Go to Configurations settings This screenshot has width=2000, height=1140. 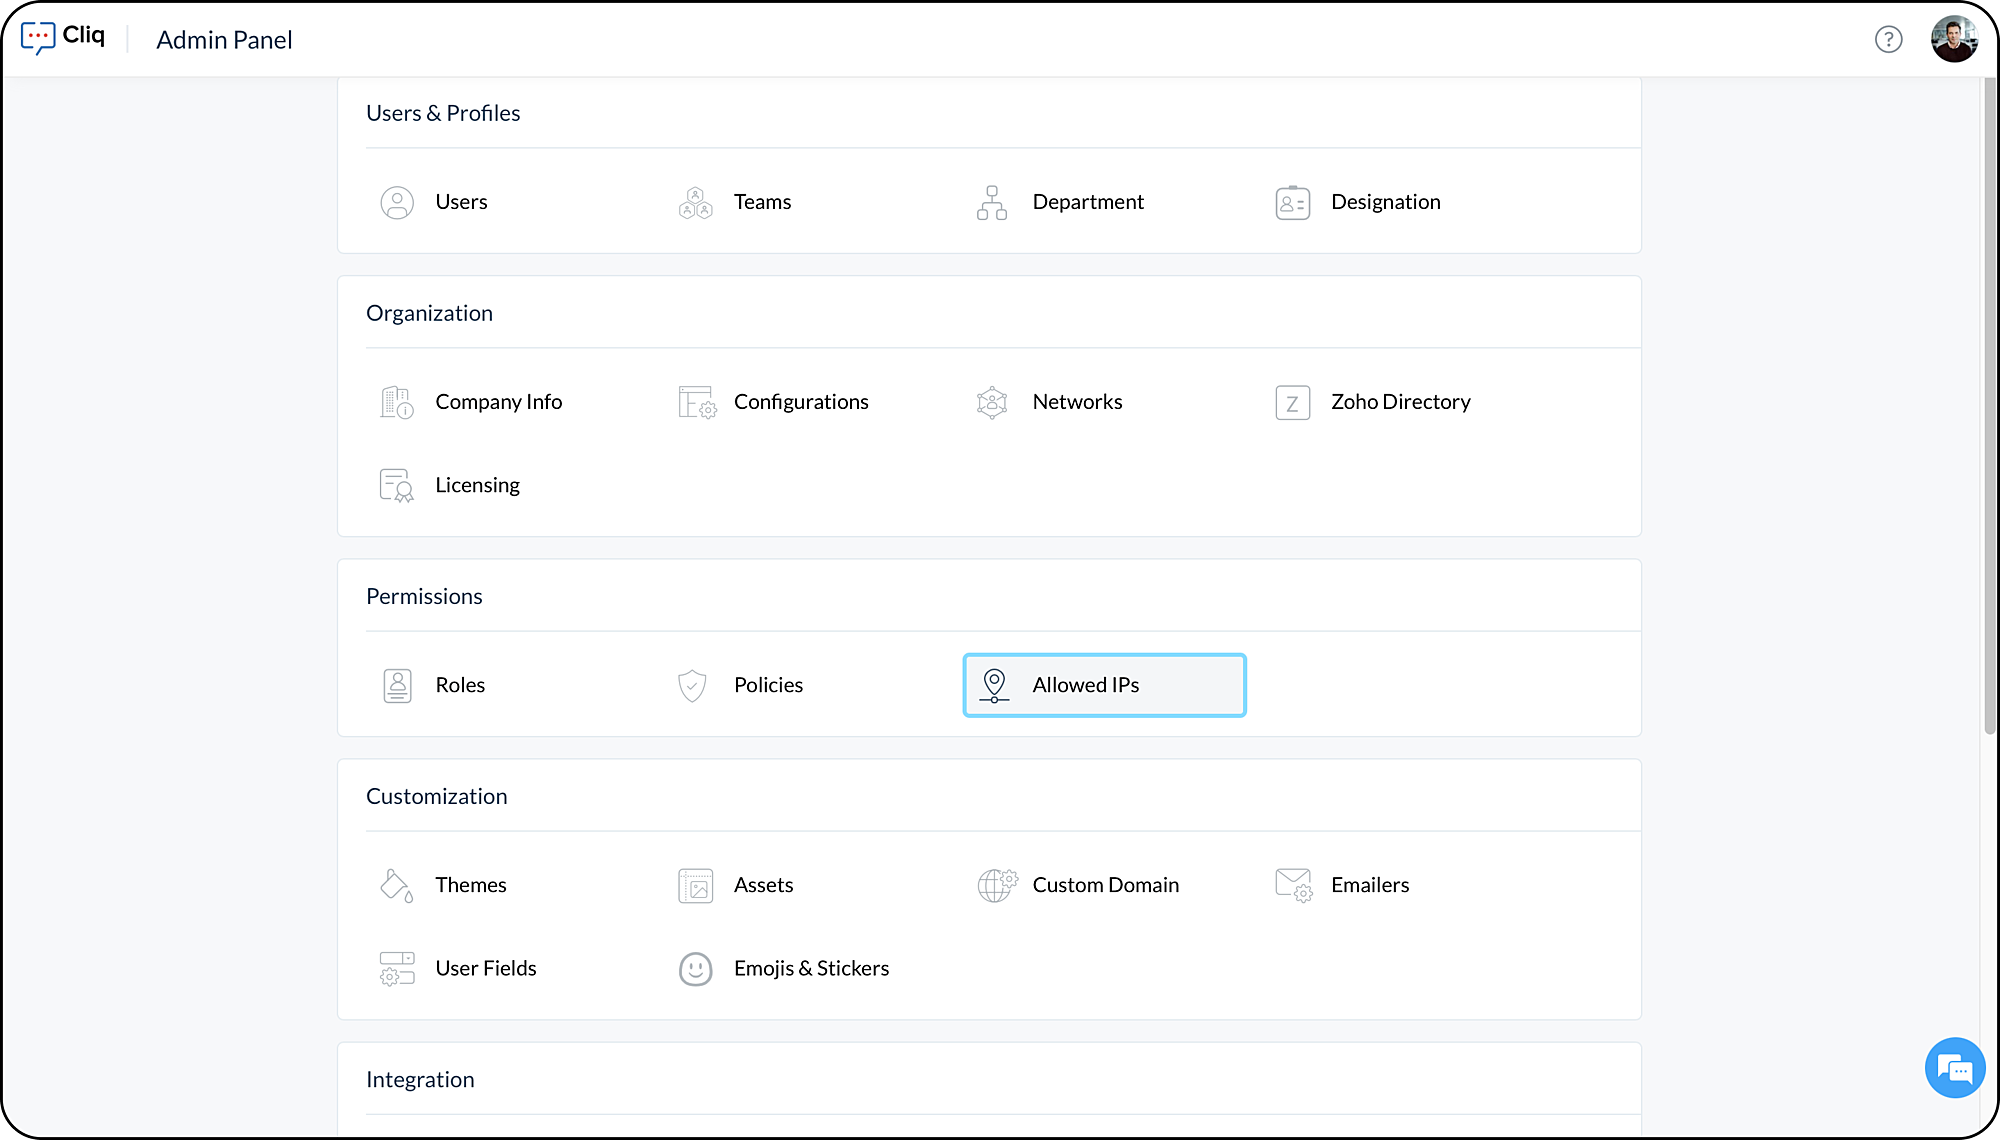pyautogui.click(x=800, y=402)
